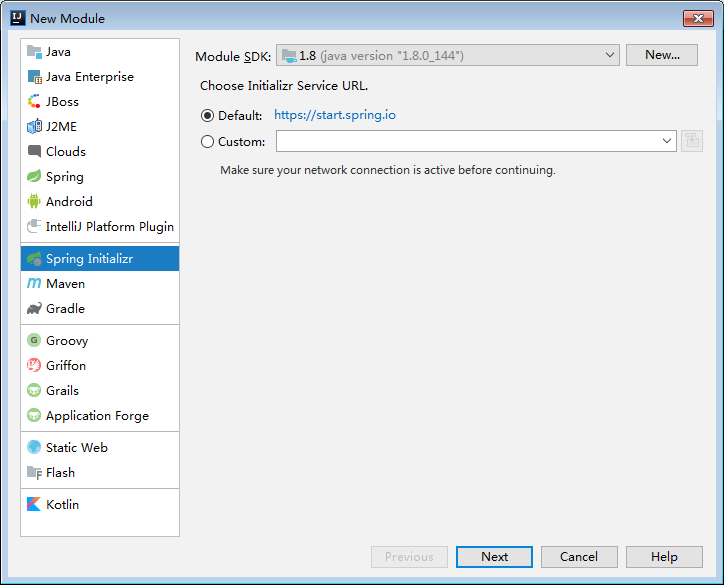Select the Application Forge label

(x=97, y=416)
